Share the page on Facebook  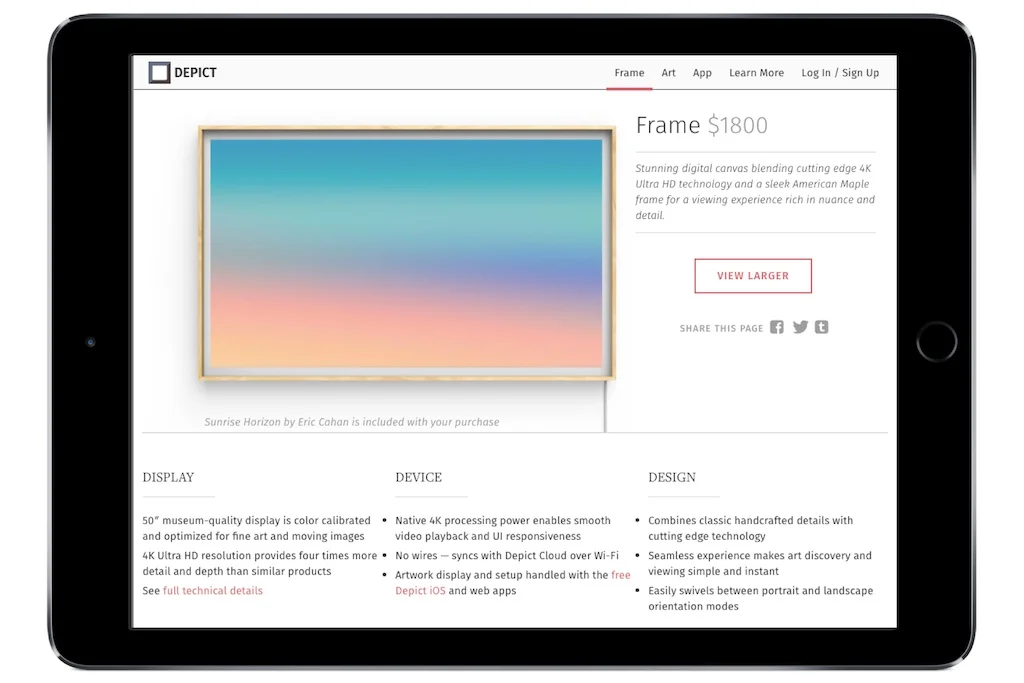coord(776,327)
